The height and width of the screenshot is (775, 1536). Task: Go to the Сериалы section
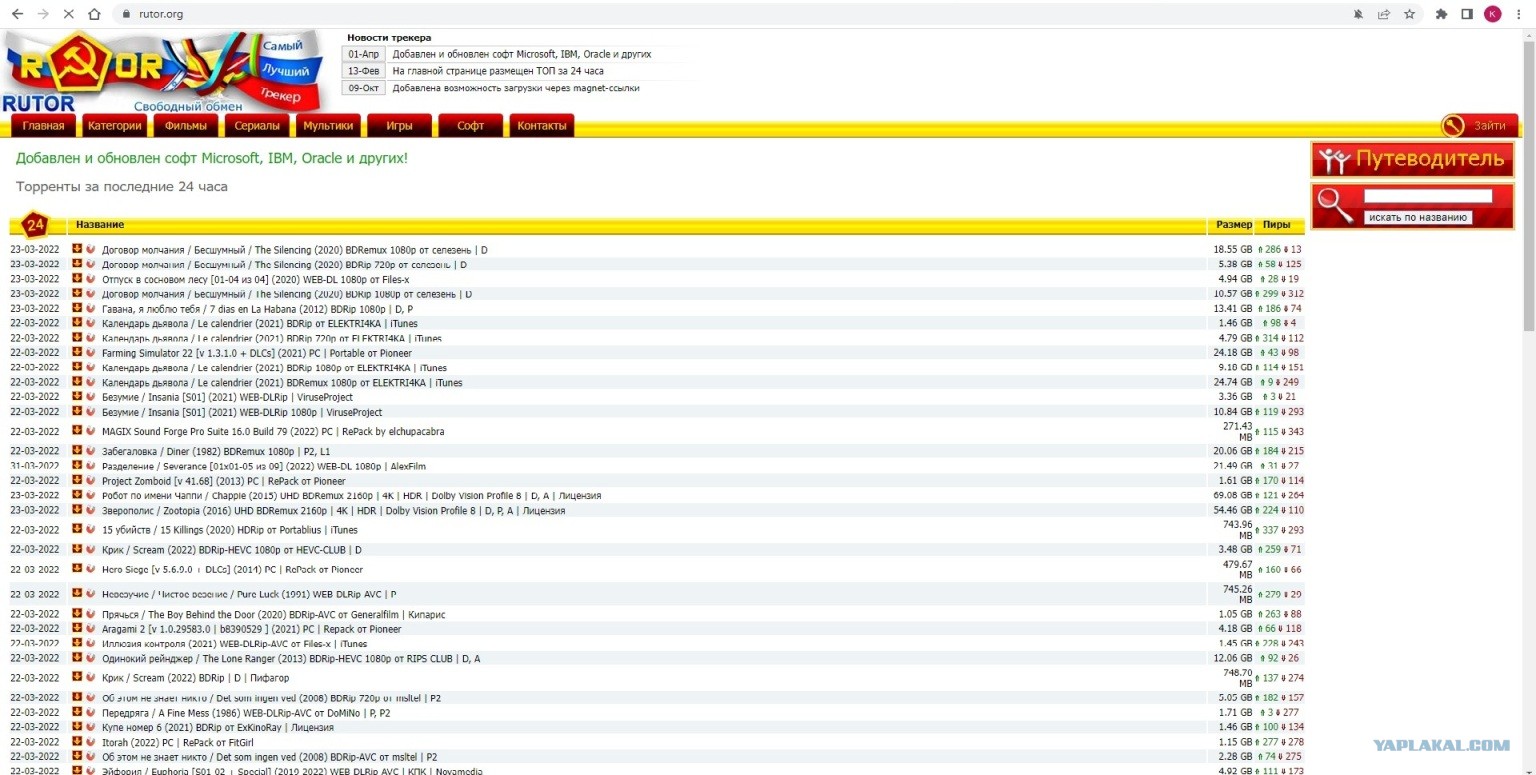[257, 126]
